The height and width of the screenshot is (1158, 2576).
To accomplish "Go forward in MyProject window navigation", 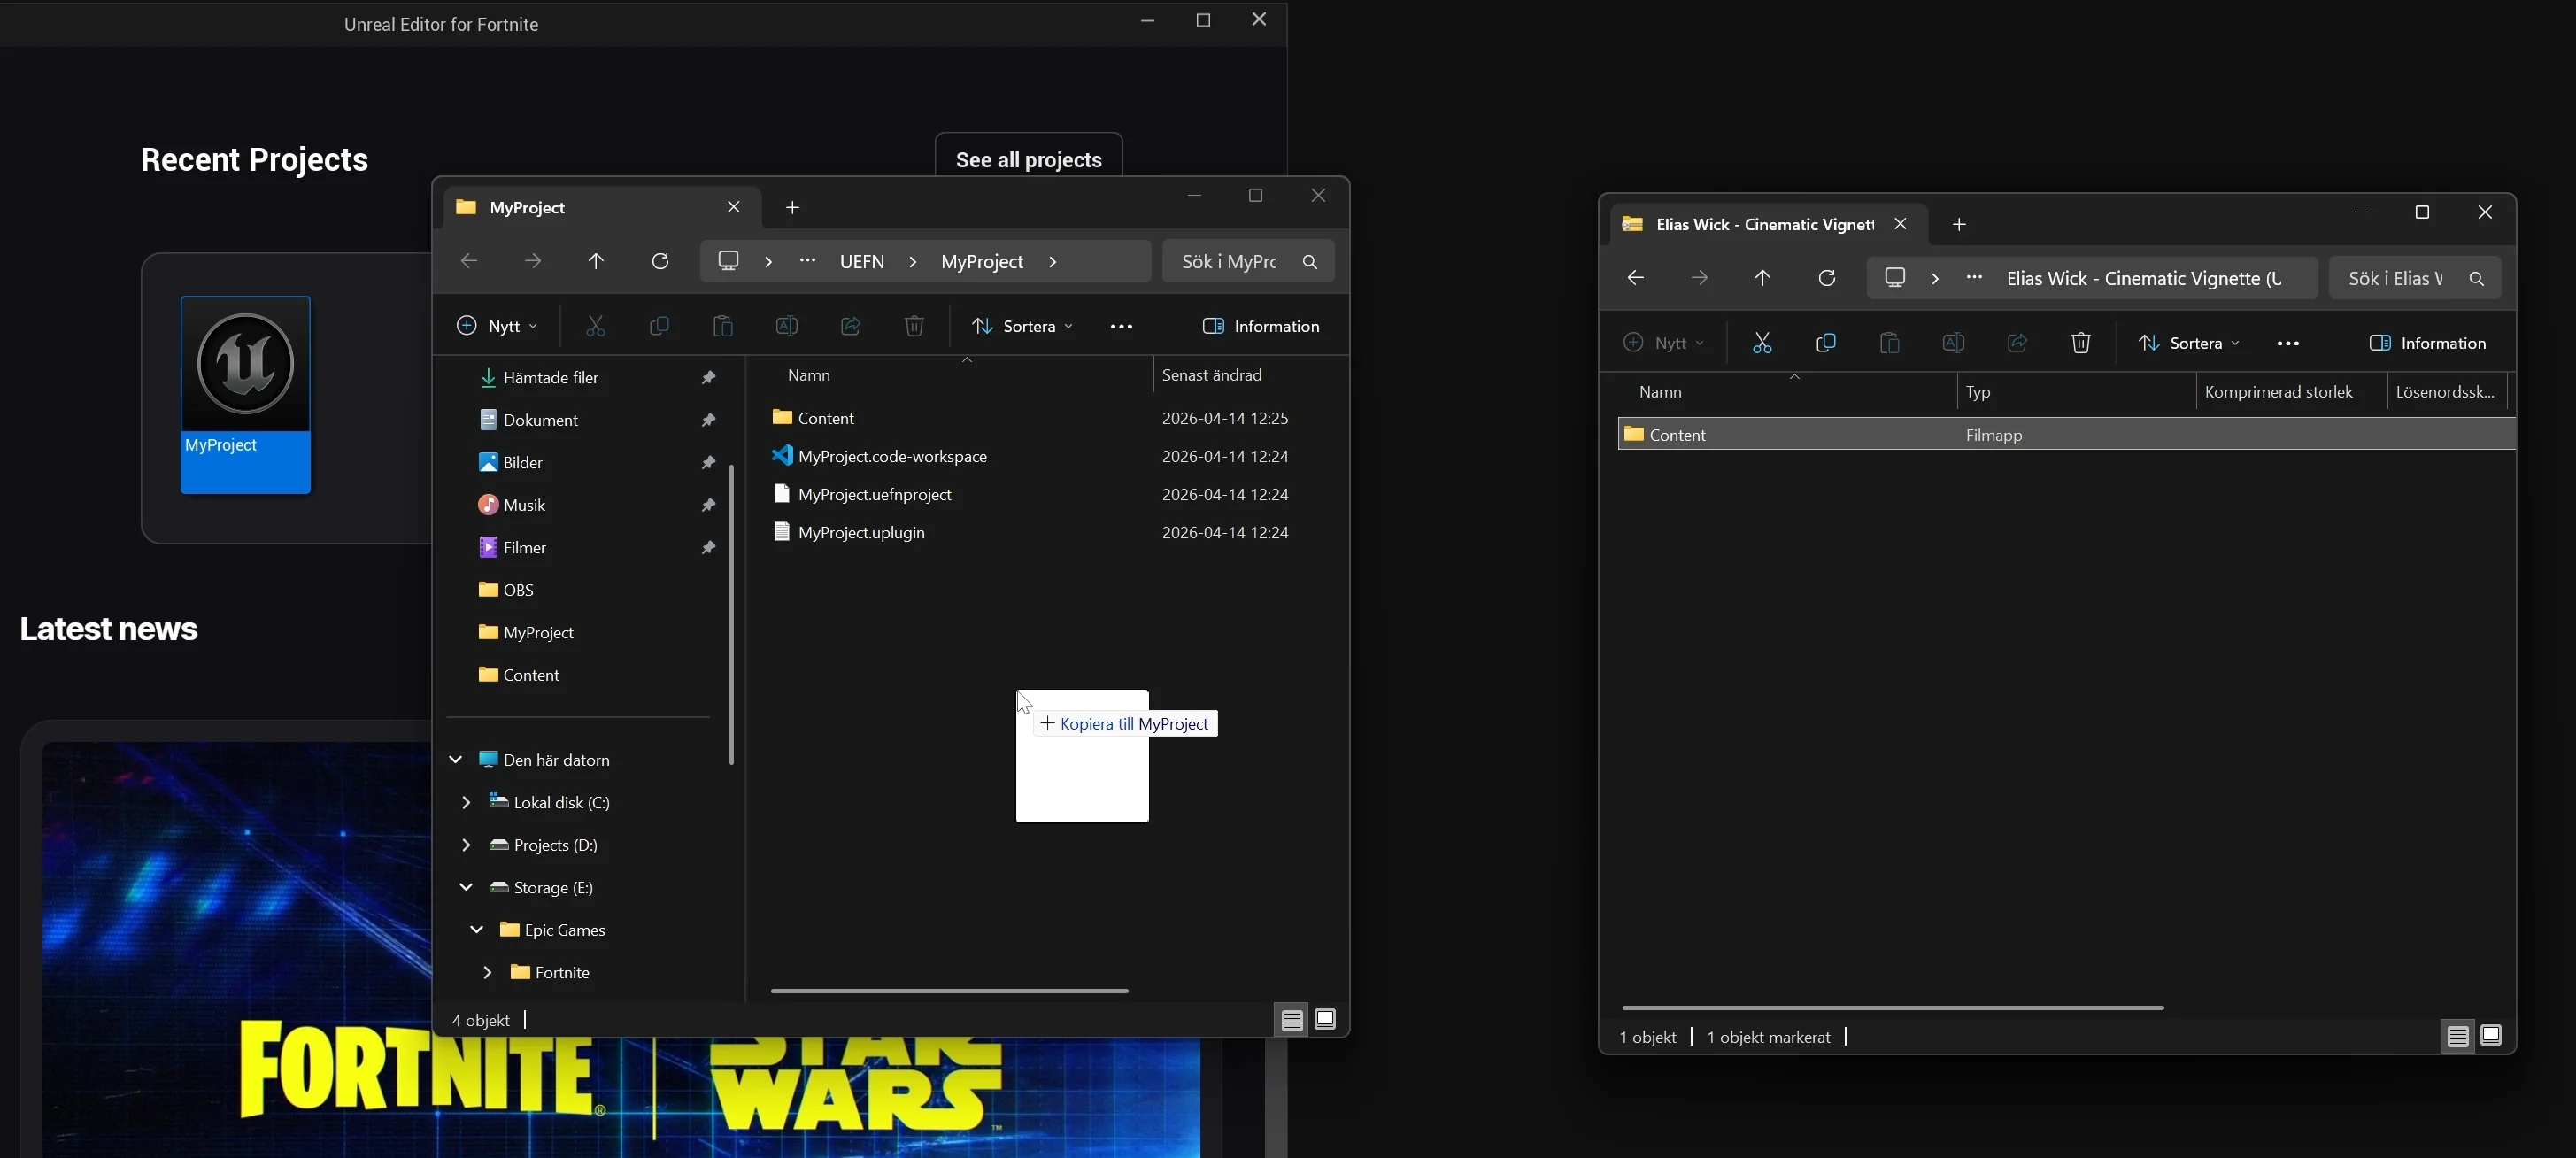I will 533,262.
